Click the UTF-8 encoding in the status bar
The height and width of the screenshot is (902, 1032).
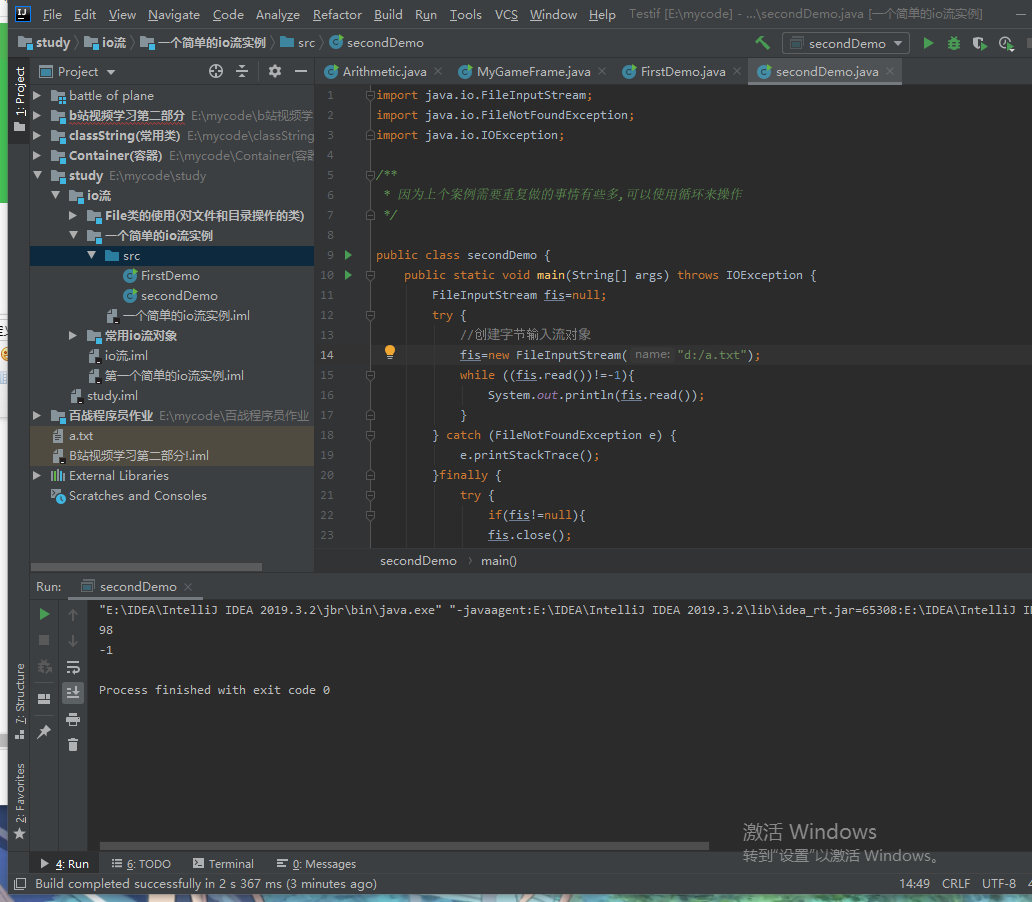click(998, 884)
